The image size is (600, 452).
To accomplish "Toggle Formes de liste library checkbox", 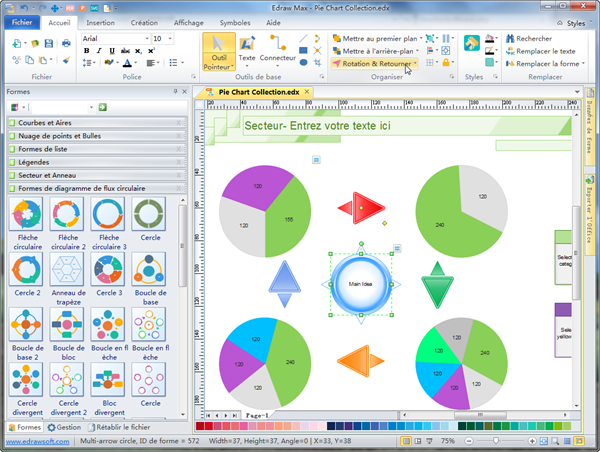I will [12, 149].
